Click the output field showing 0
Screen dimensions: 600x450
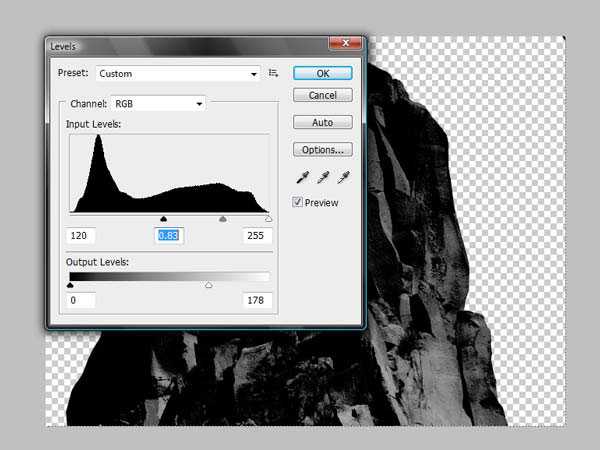point(80,300)
